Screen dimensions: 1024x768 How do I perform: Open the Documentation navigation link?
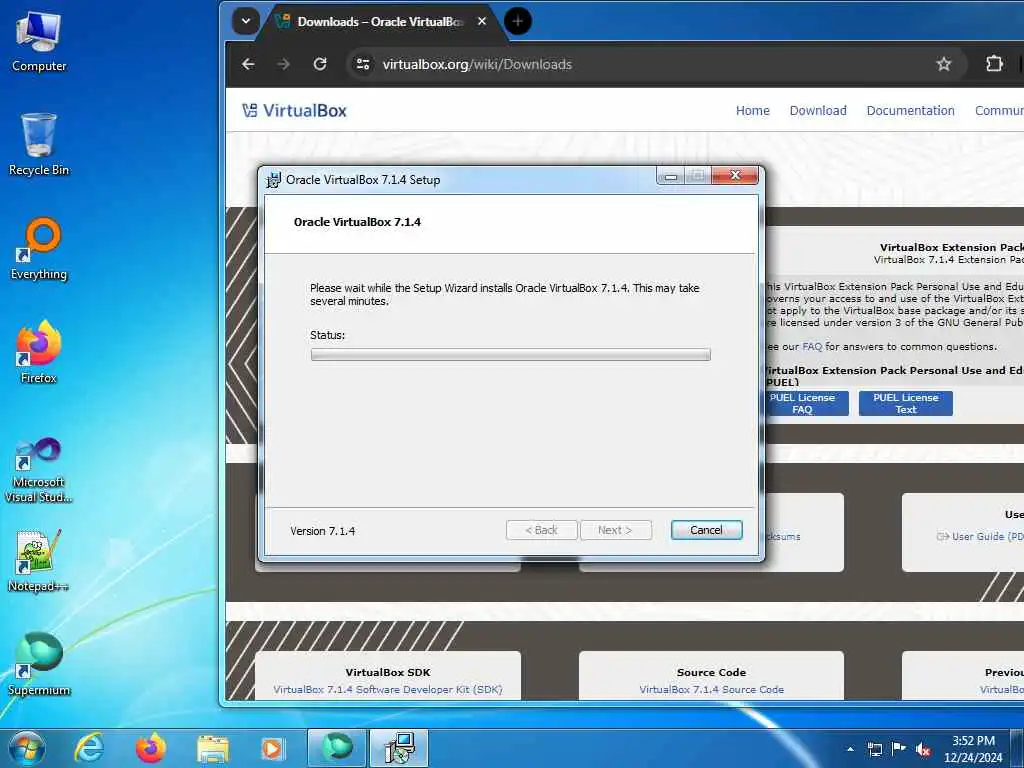910,110
